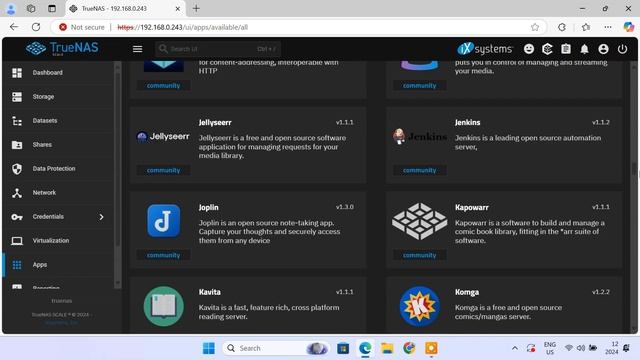Click community tag on Jellyseerr card
The height and width of the screenshot is (360, 640).
(163, 170)
